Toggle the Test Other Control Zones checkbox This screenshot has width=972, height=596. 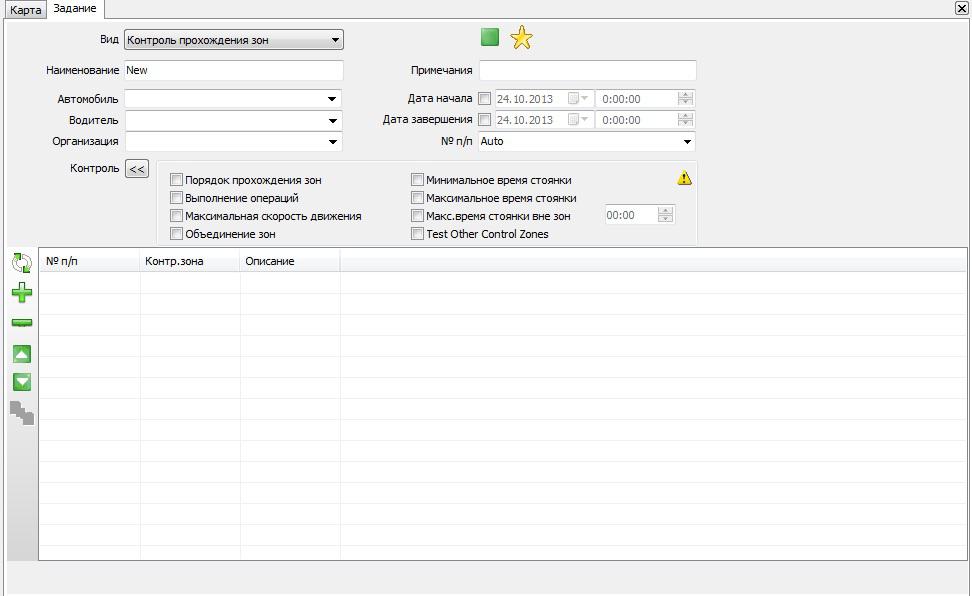(x=418, y=234)
